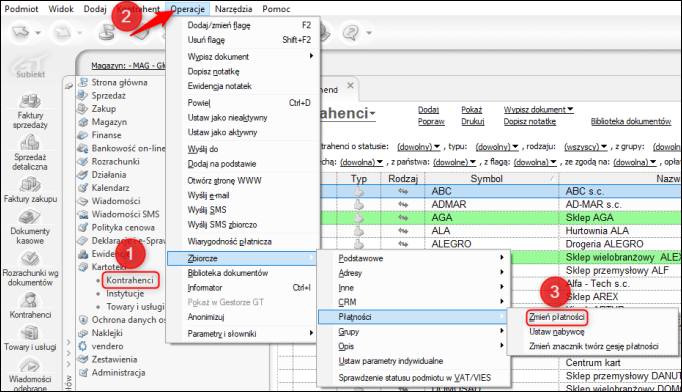Select Kontrahenci in the Kartoteki tree
Screen dimensions: 682x392
pos(130,281)
